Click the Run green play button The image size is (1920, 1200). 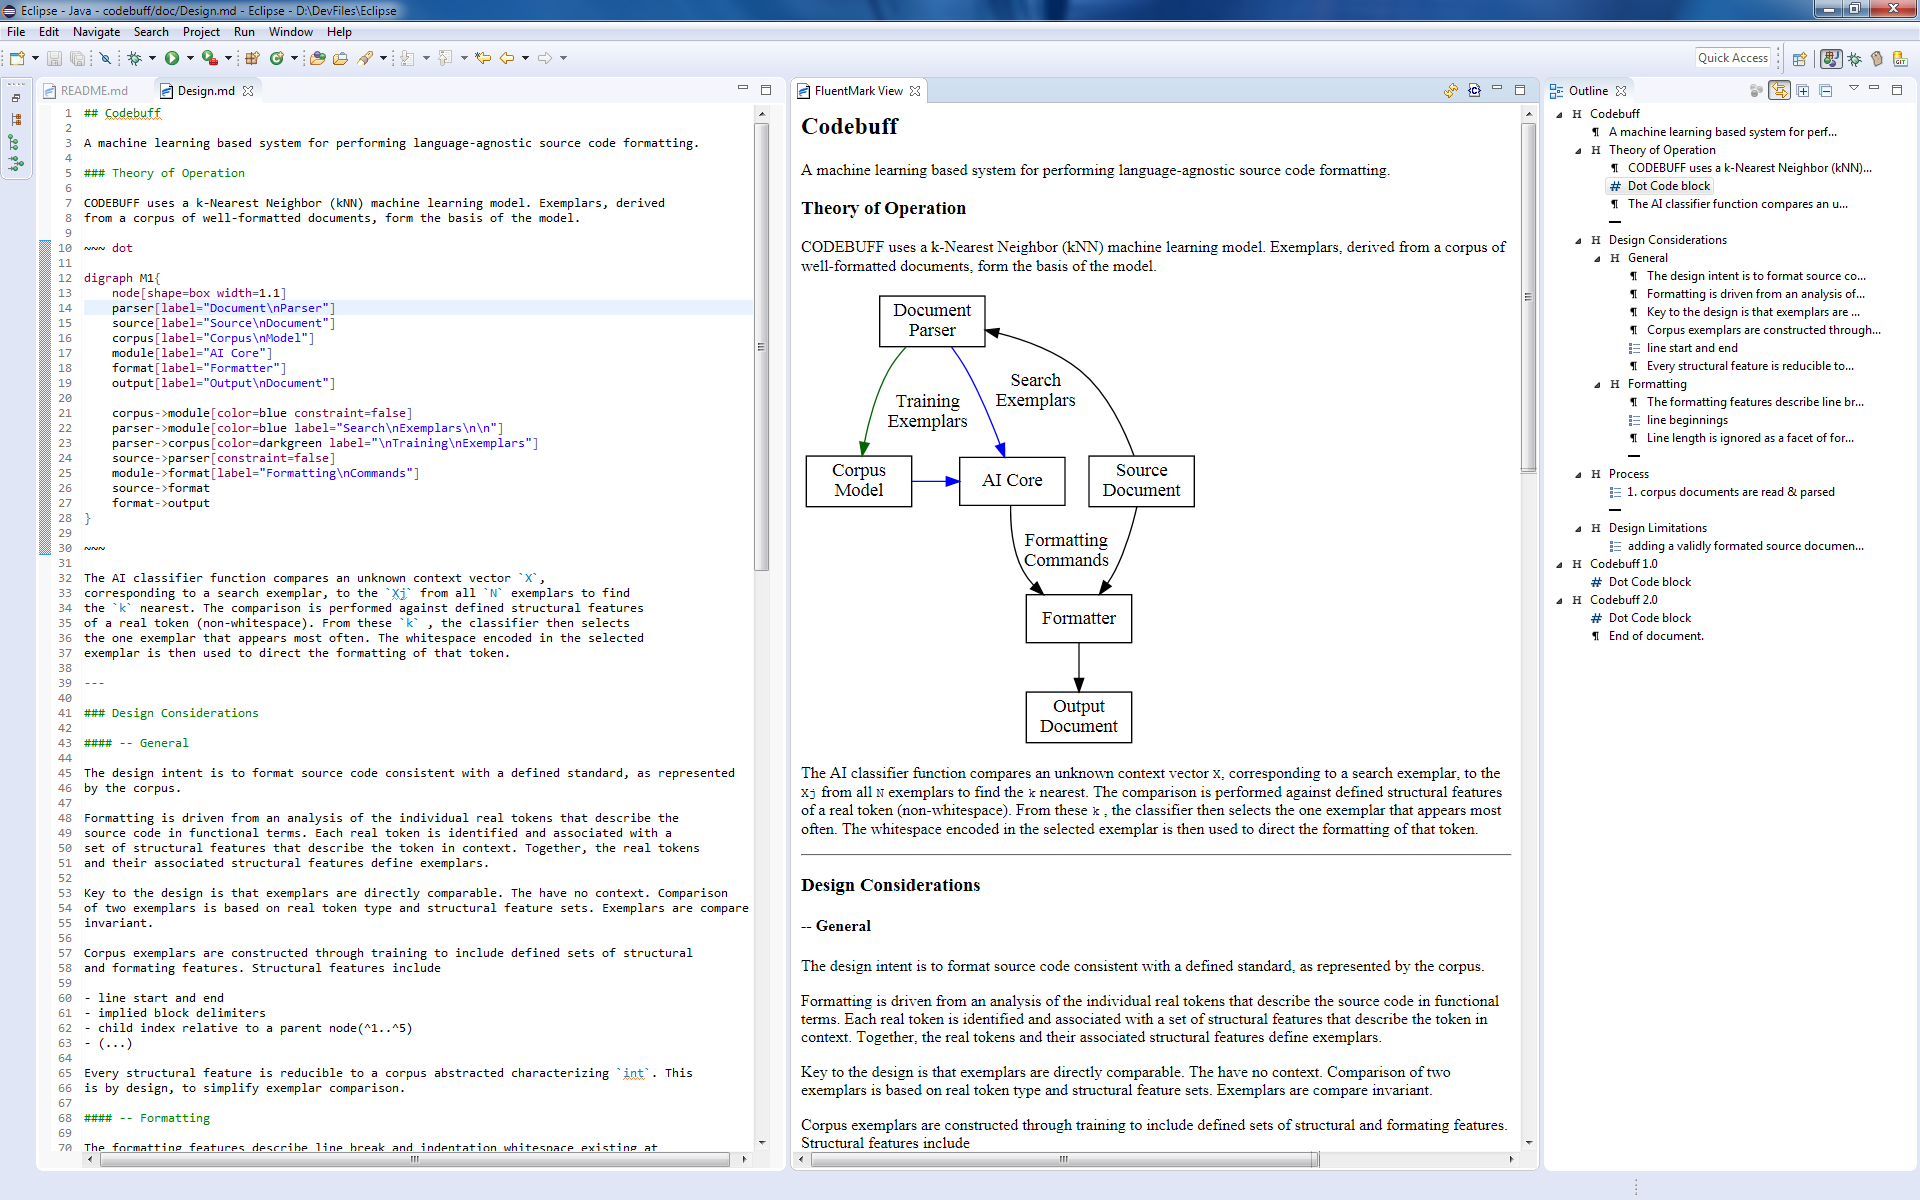click(x=172, y=58)
